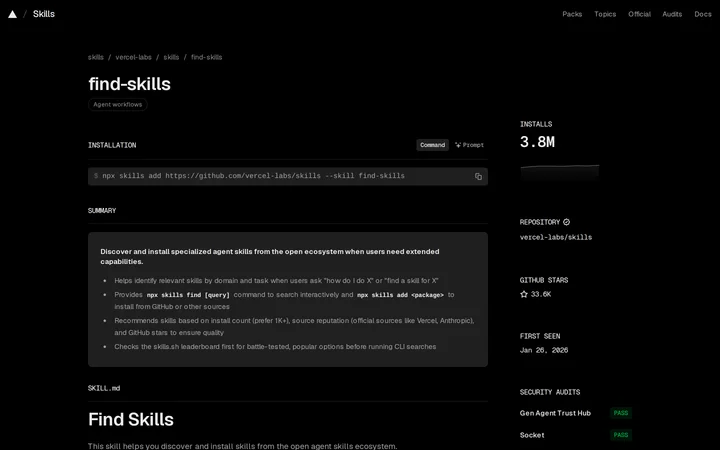This screenshot has width=720, height=450.
Task: Click the SUMMARY section label
Action: [102, 211]
